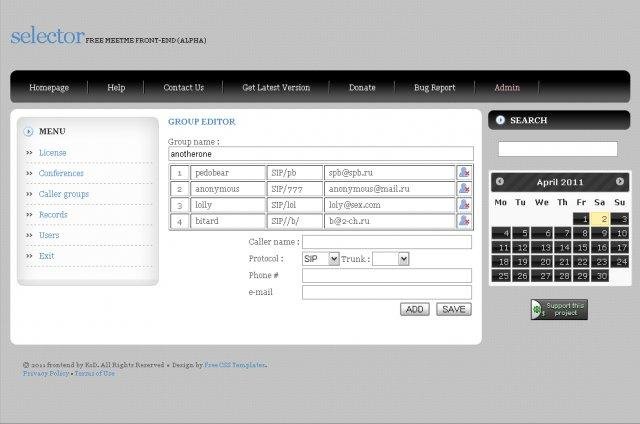This screenshot has width=640, height=424.
Task: Click anonymous name cell
Action: 228,189
